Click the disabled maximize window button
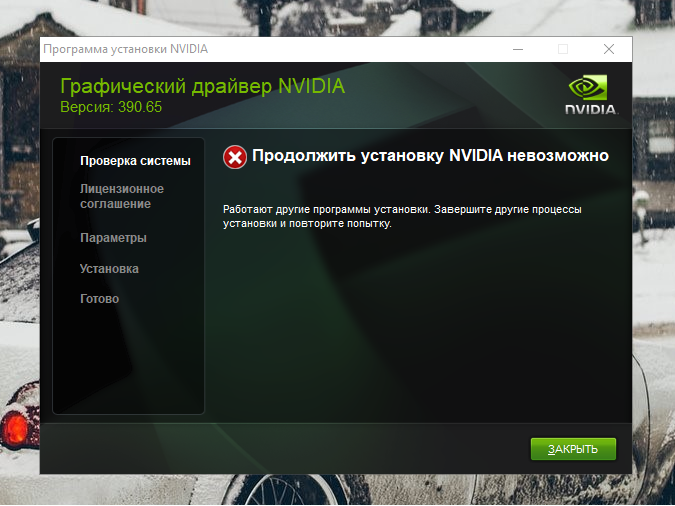Image resolution: width=675 pixels, height=506 pixels. pyautogui.click(x=563, y=49)
